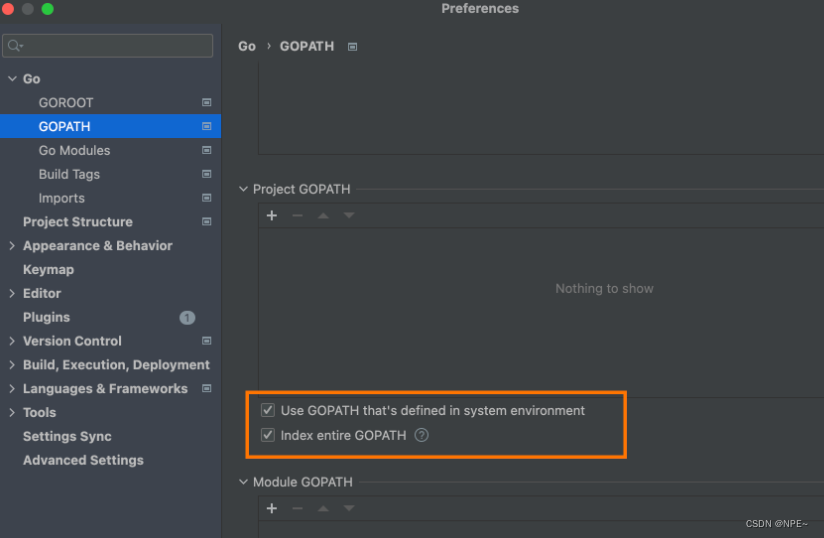
Task: Open Advanced Settings page
Action: pyautogui.click(x=83, y=460)
